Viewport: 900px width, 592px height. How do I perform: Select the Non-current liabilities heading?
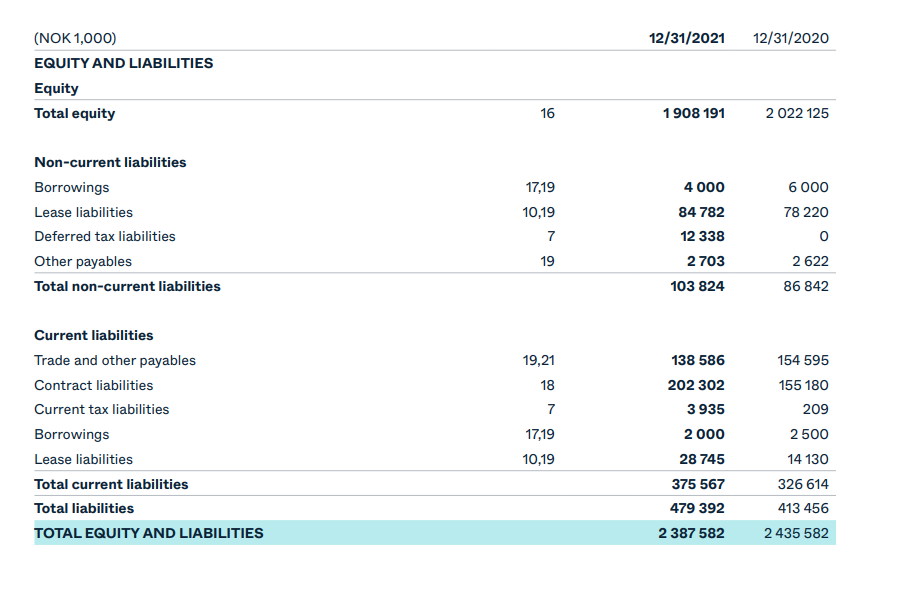(110, 162)
